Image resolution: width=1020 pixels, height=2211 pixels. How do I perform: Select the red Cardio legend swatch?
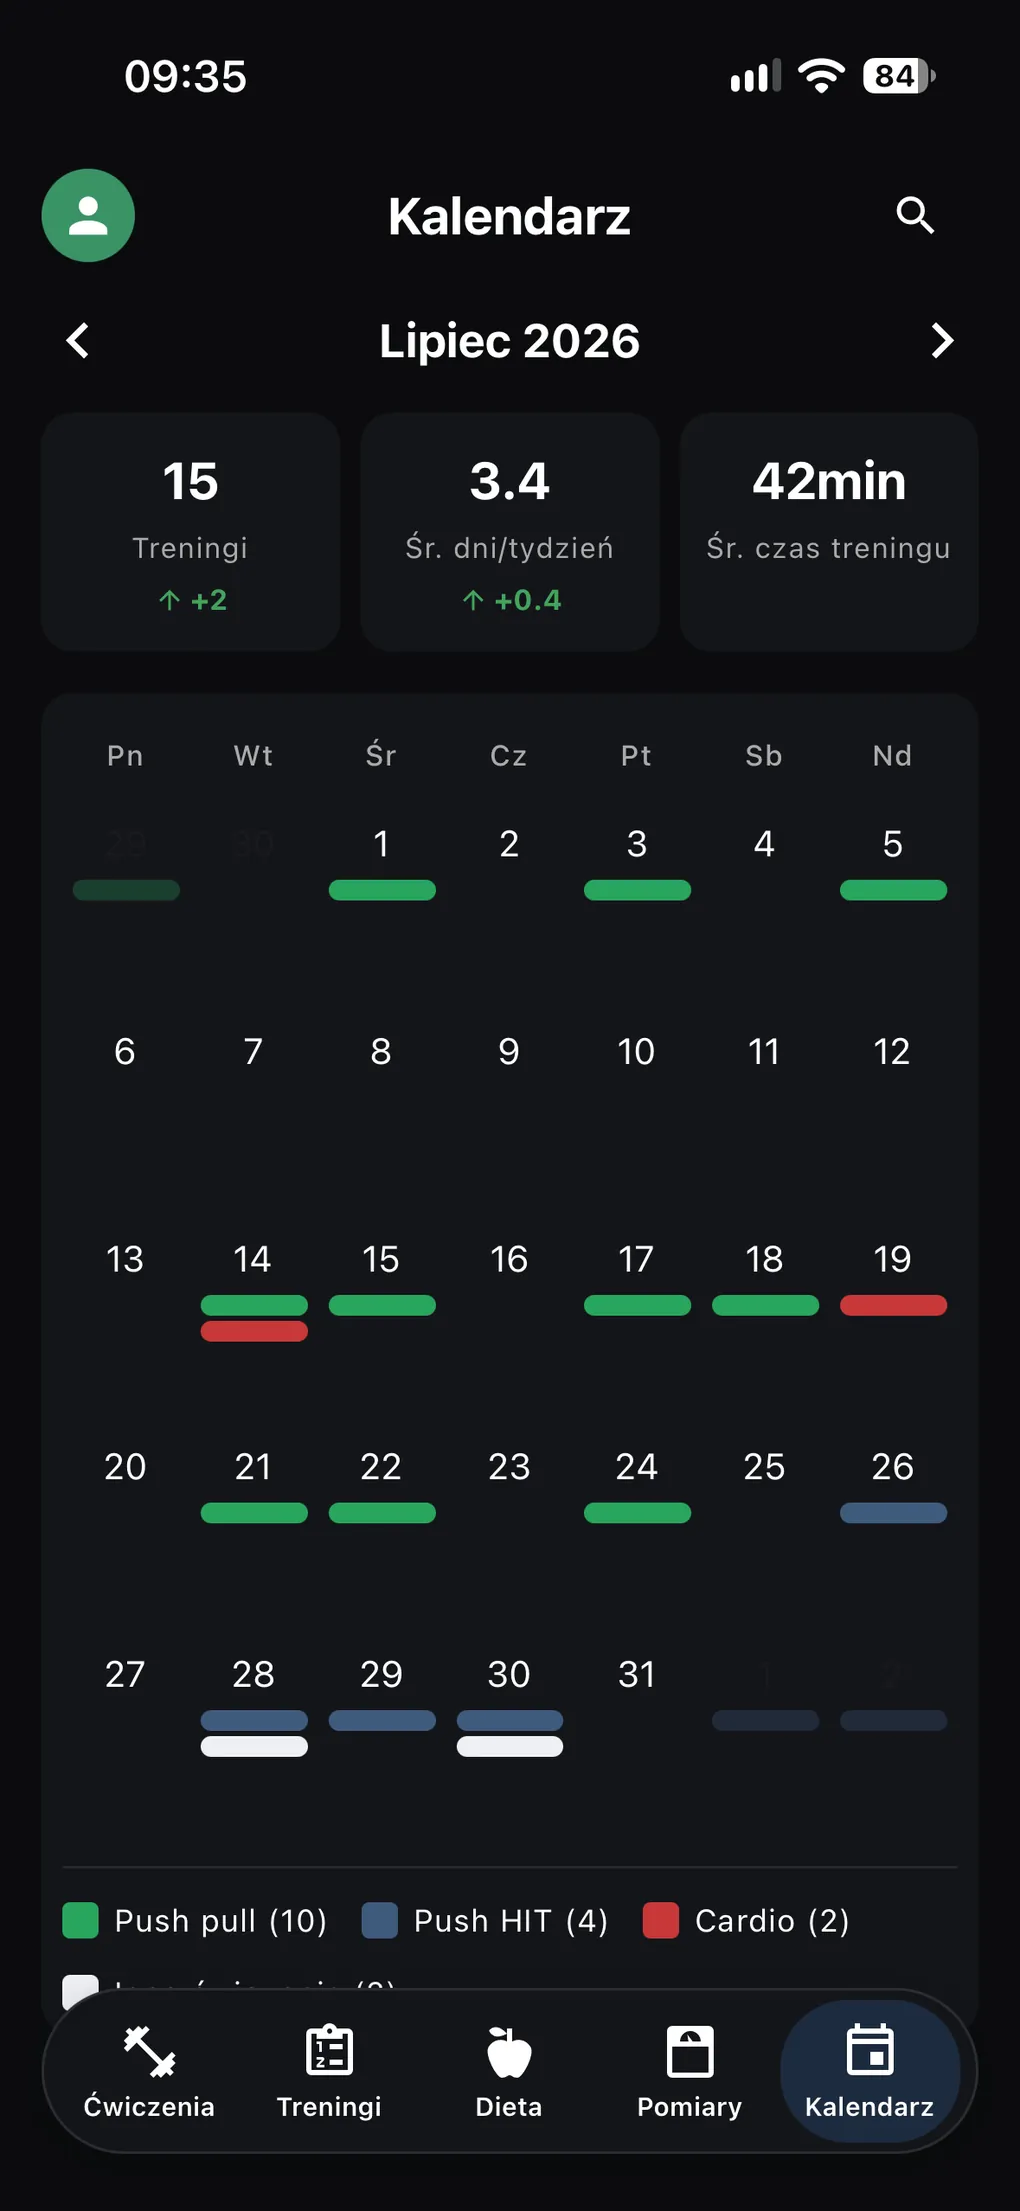(x=660, y=1920)
